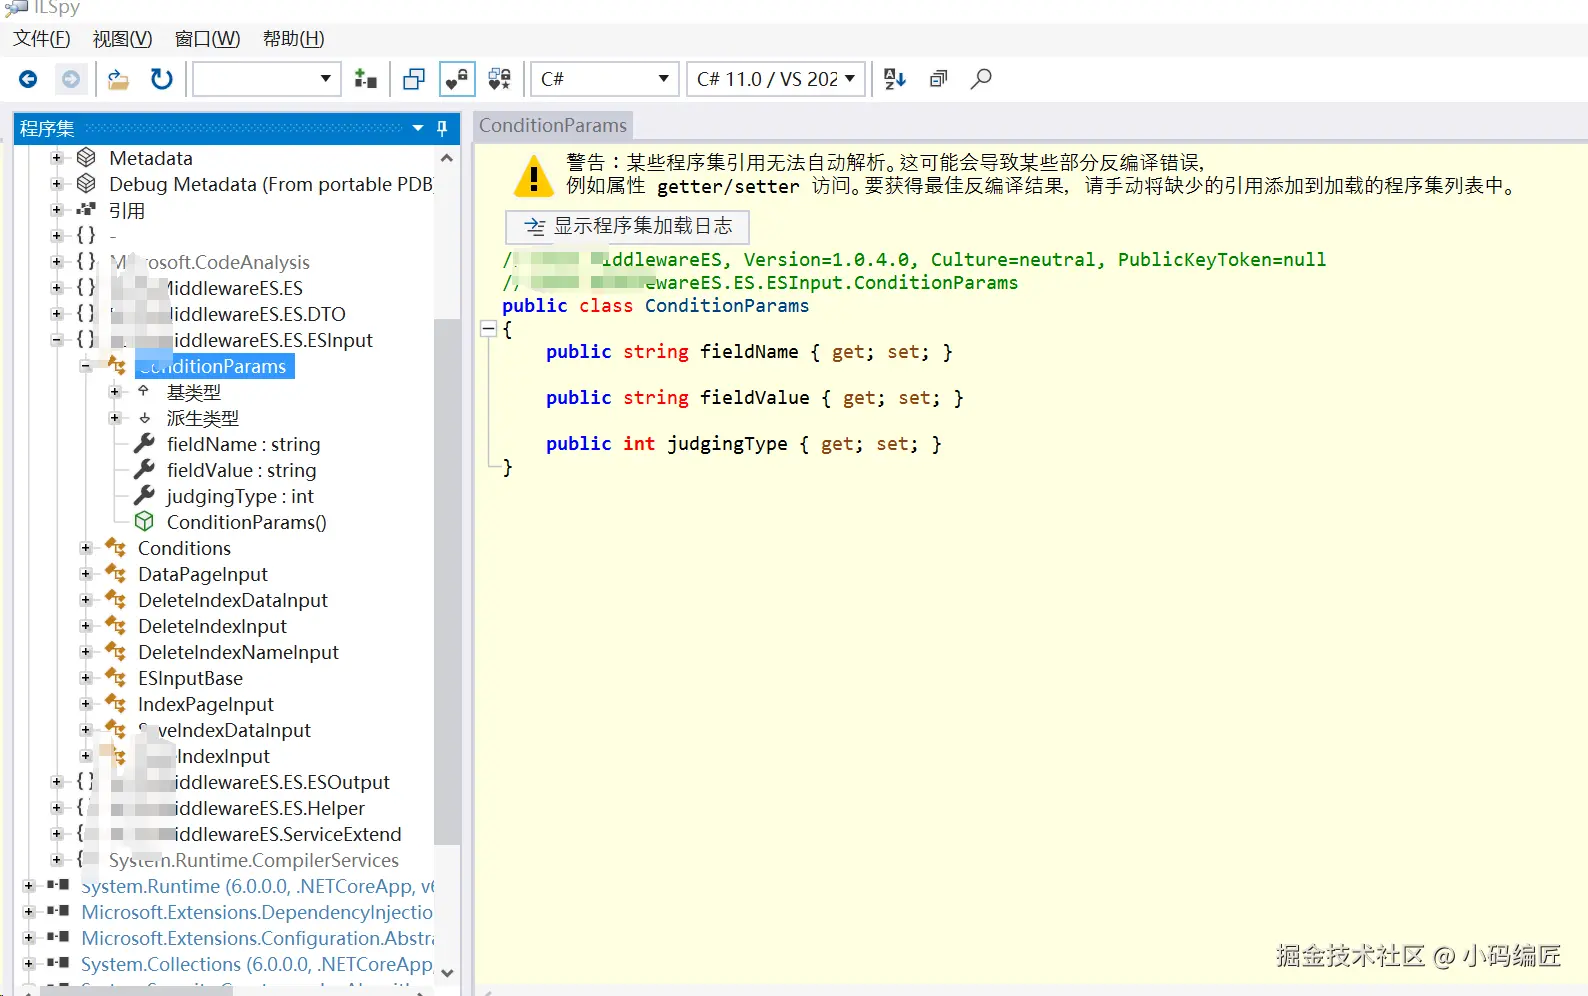Click the manage assembly lists icon
The height and width of the screenshot is (996, 1588).
[x=366, y=79]
